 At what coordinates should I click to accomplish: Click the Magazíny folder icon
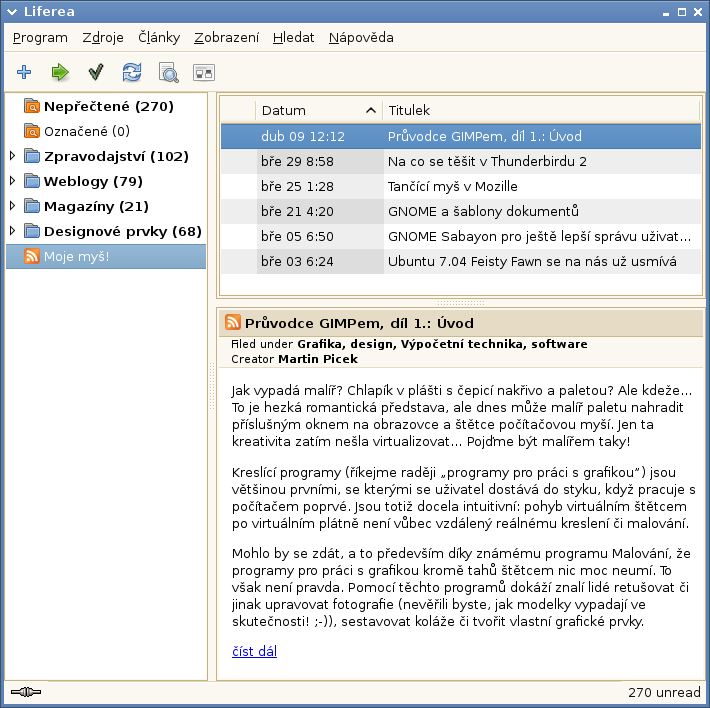pos(32,206)
